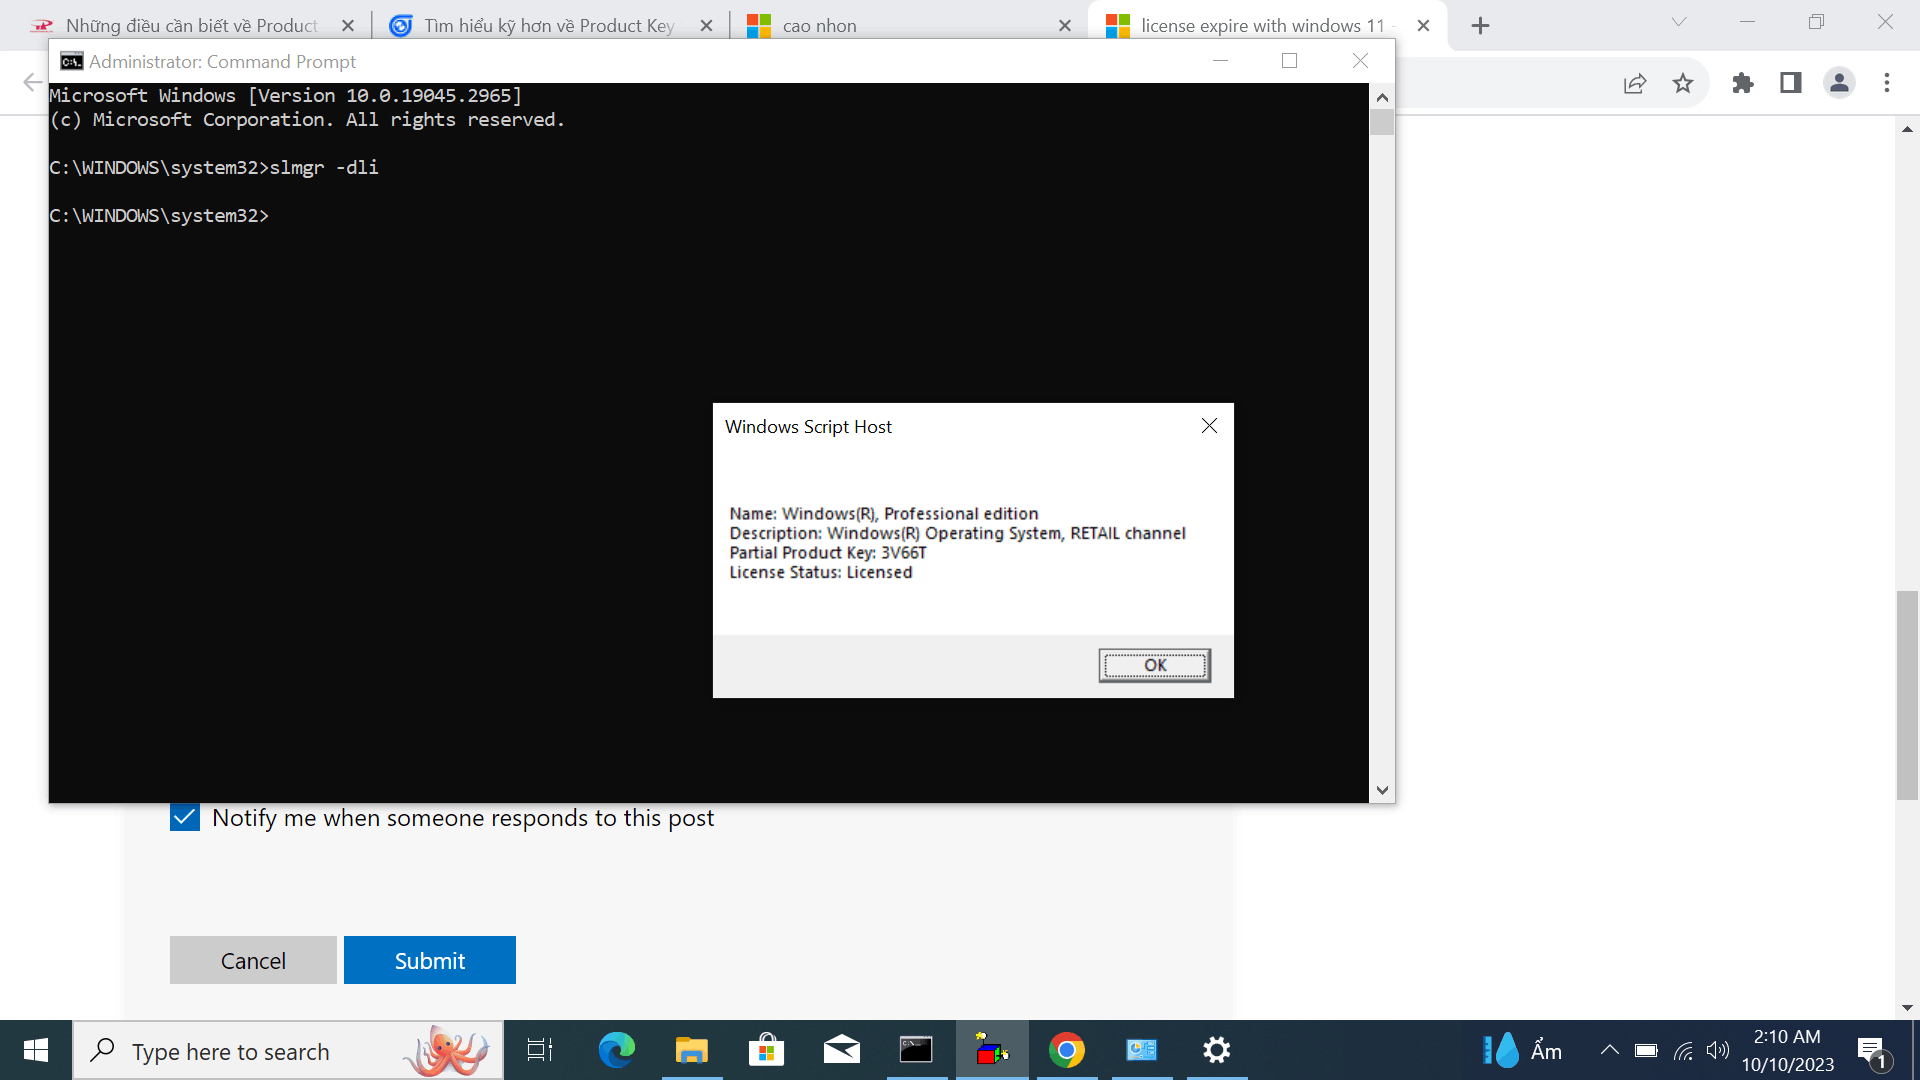This screenshot has width=1920, height=1080.
Task: Switch to Command Prompt taskbar icon
Action: (916, 1050)
